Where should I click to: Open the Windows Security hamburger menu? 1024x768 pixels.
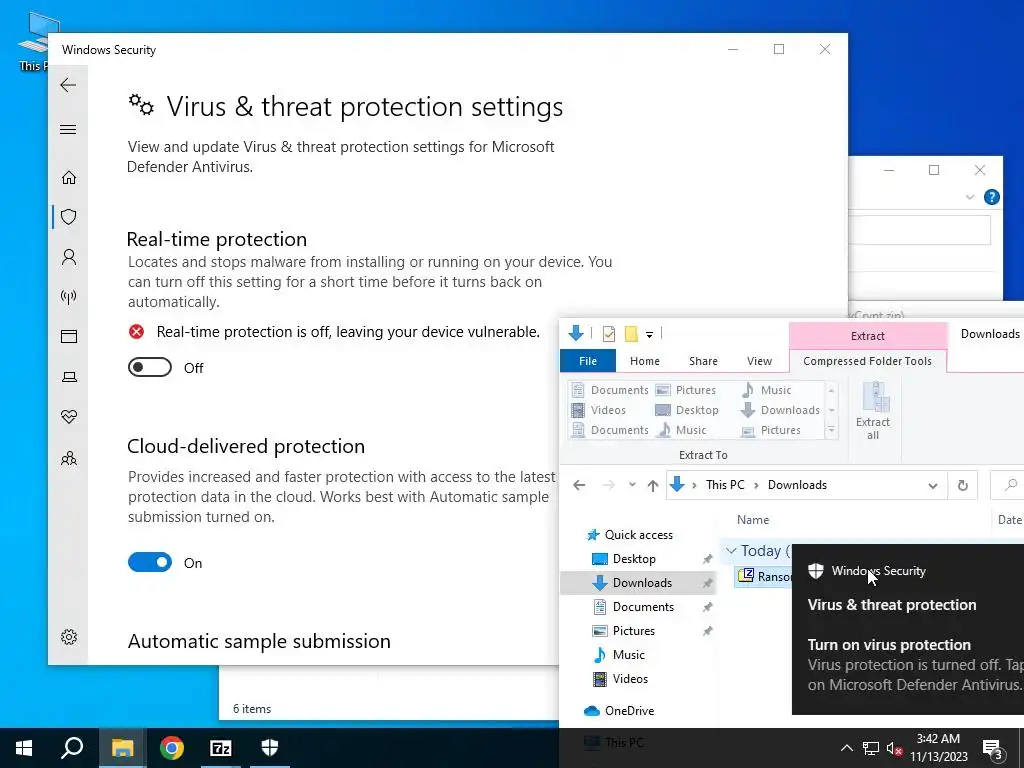point(68,129)
